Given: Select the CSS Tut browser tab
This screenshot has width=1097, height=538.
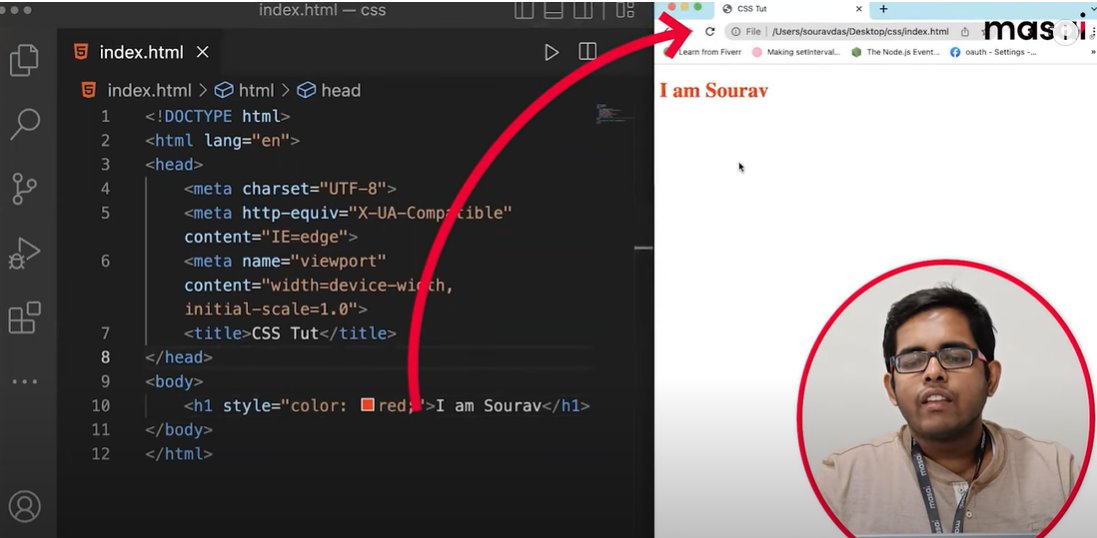Looking at the screenshot, I should click(x=792, y=9).
